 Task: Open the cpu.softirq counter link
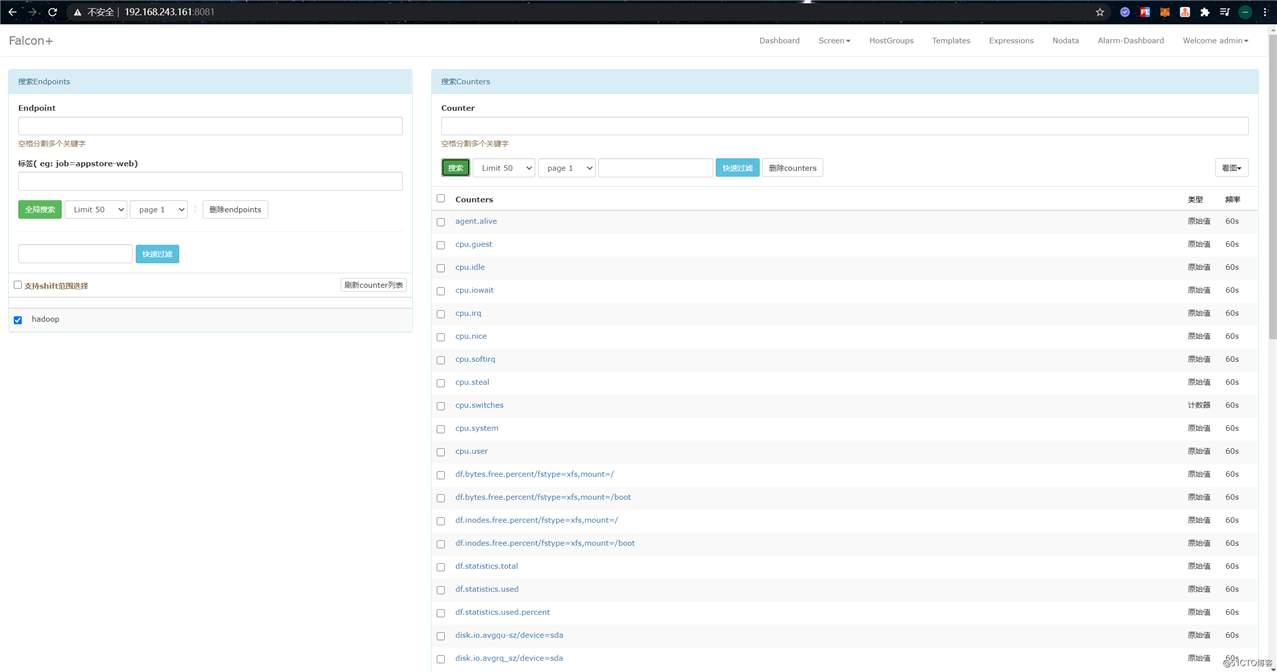coord(475,359)
